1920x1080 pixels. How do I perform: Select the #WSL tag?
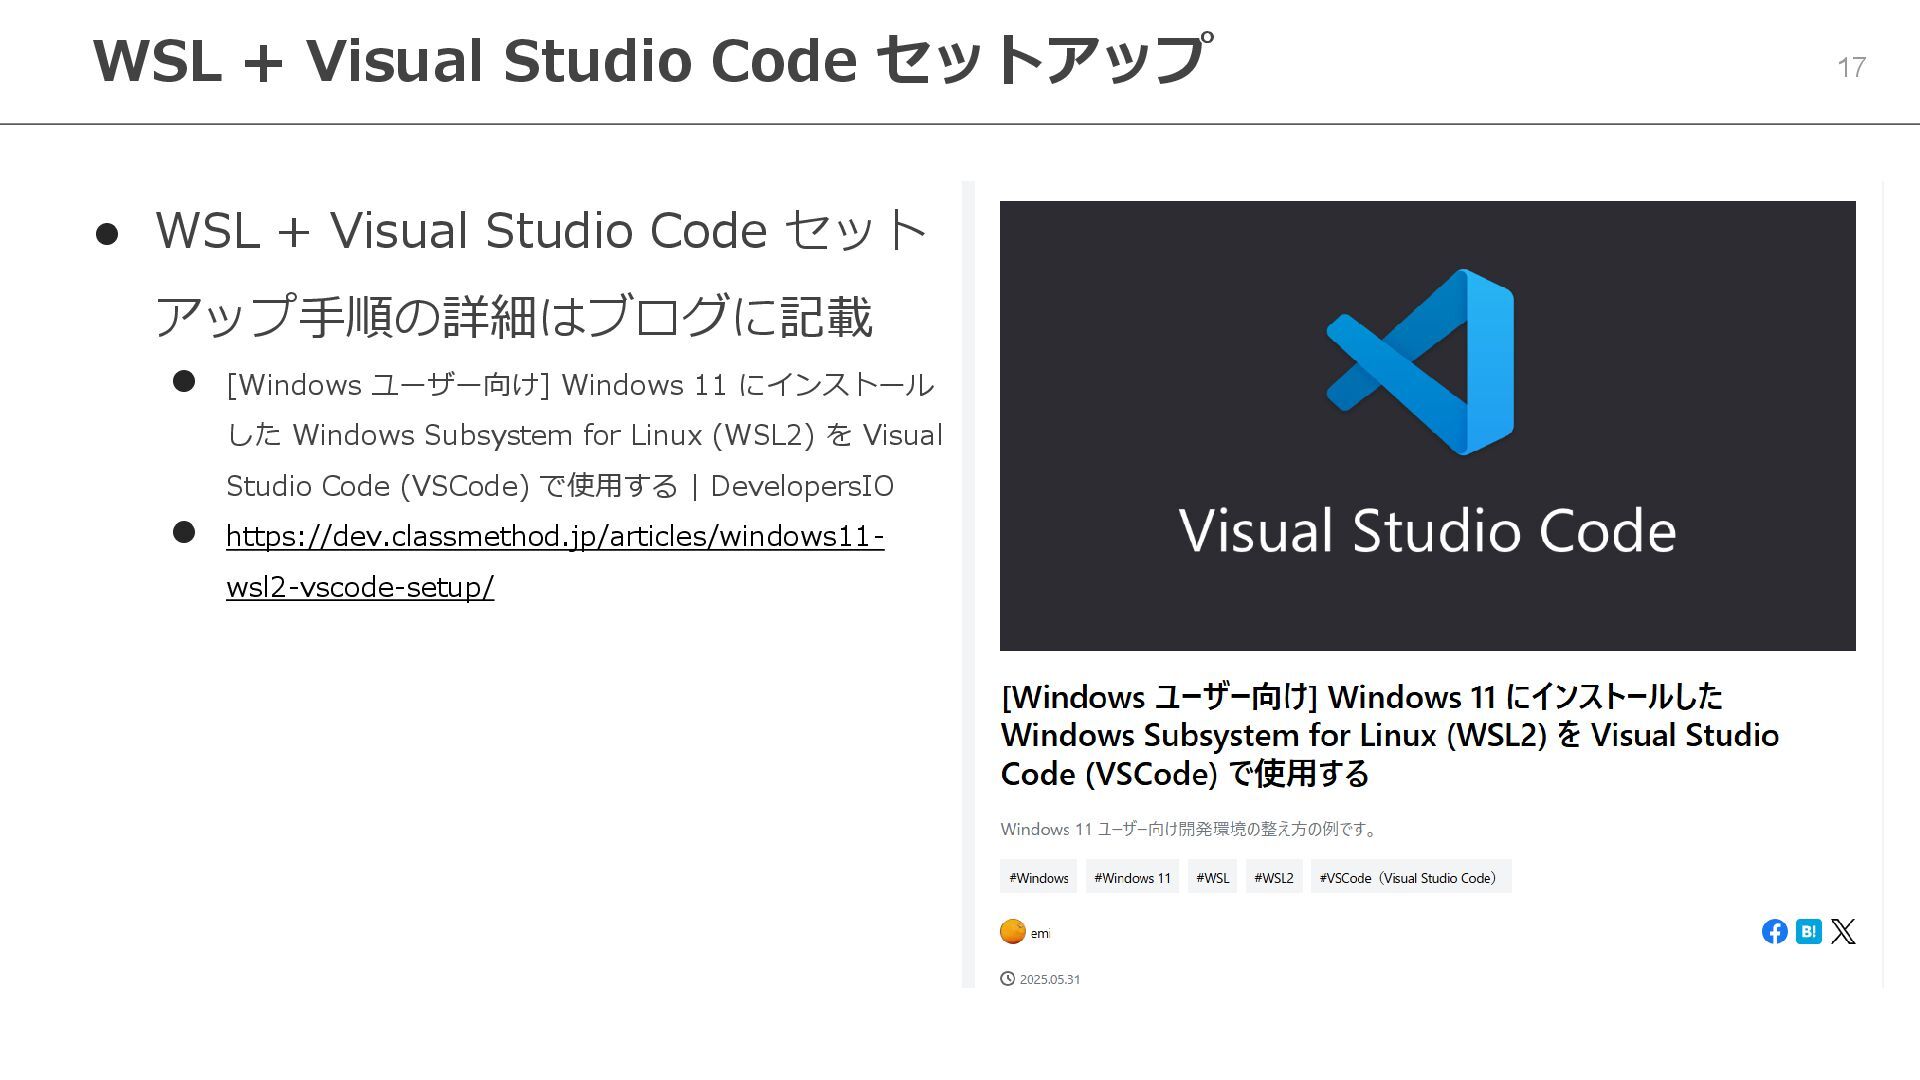[1212, 877]
